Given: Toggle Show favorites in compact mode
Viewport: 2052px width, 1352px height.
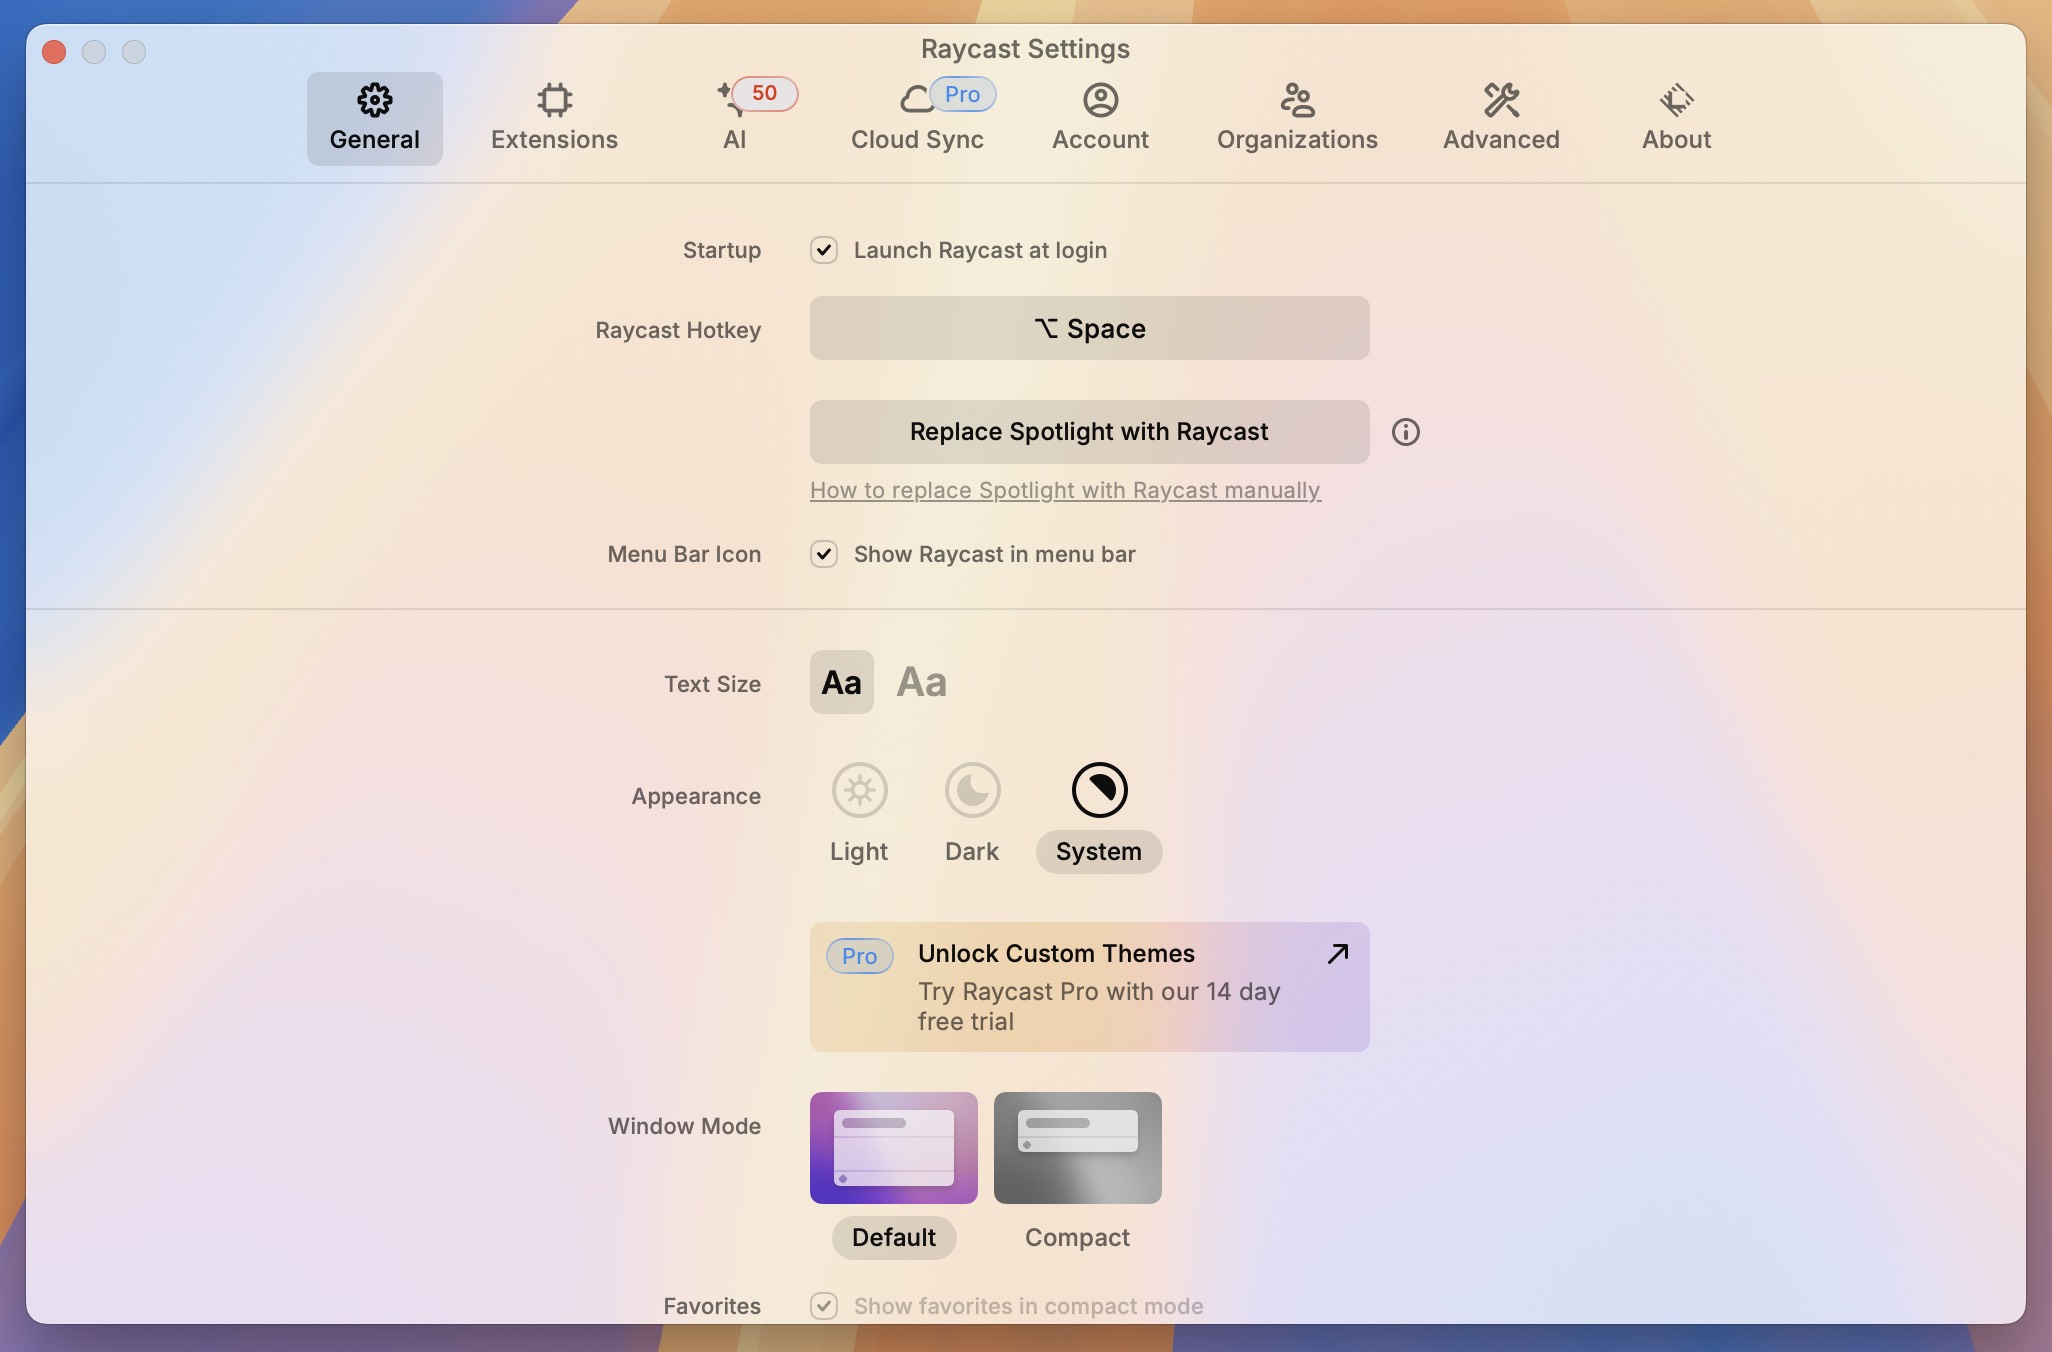Looking at the screenshot, I should tap(823, 1306).
